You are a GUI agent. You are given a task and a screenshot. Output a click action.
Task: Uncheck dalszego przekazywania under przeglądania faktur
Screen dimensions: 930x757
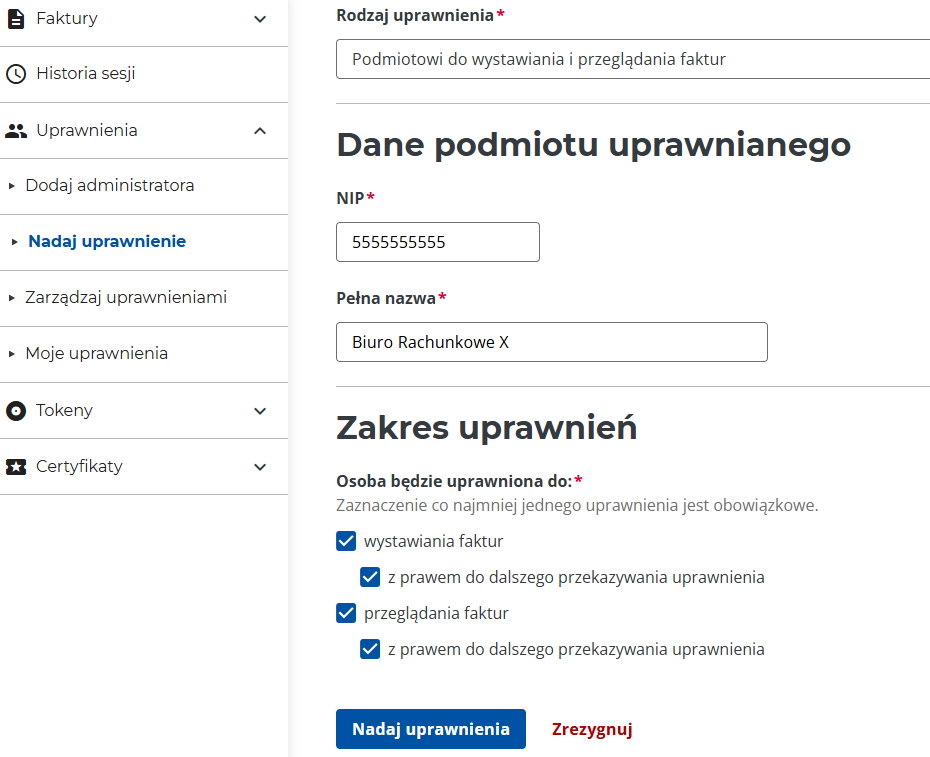pyautogui.click(x=370, y=649)
